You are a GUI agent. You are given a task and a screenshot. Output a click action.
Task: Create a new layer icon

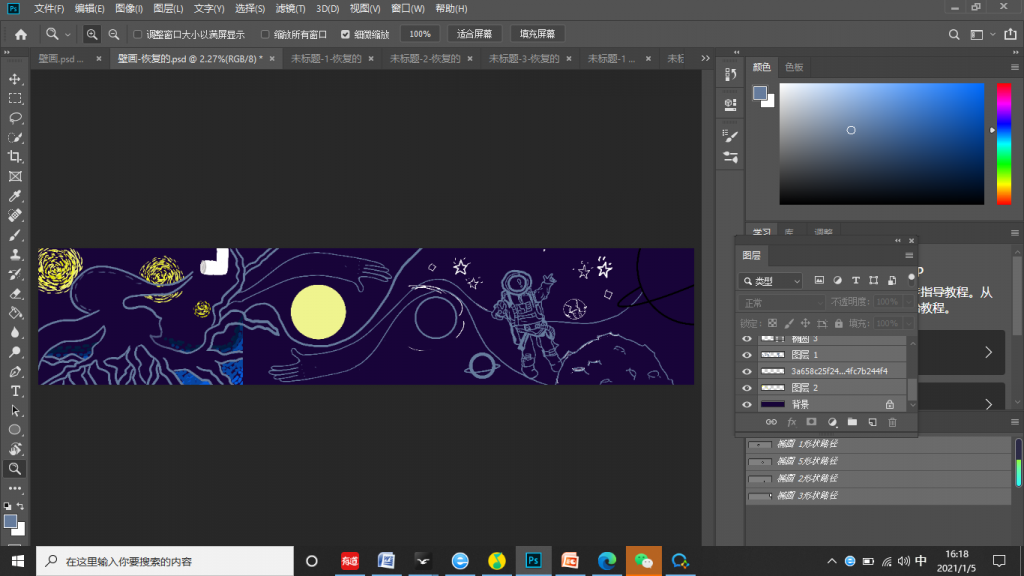(x=872, y=423)
